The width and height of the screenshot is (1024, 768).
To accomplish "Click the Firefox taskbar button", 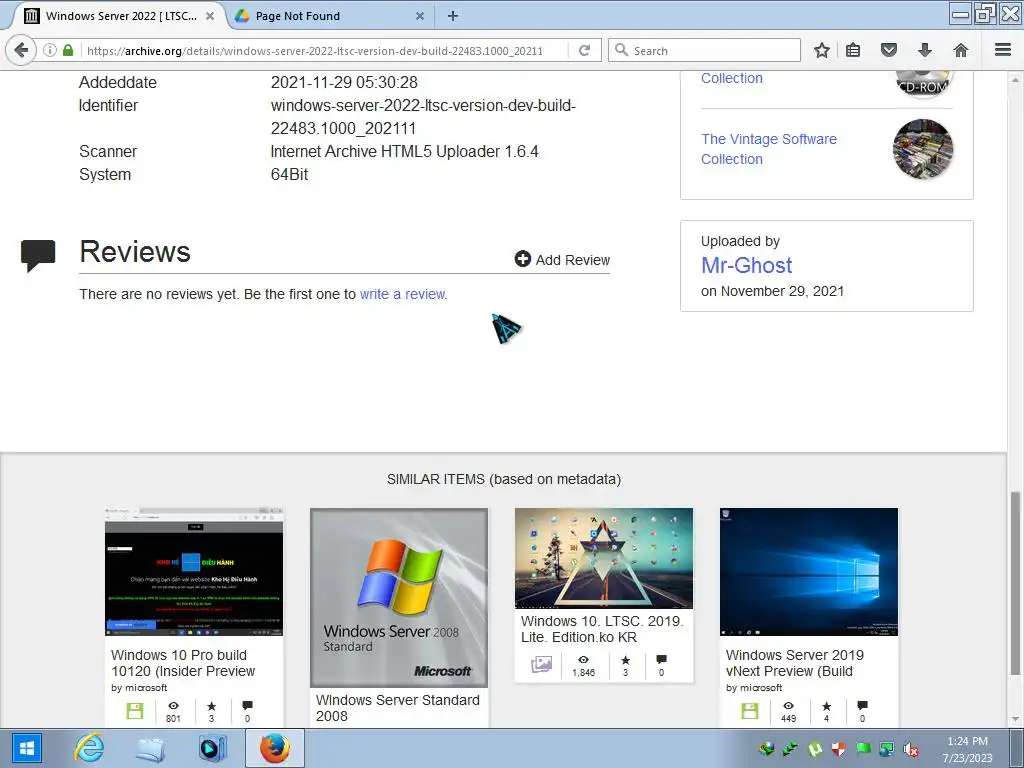I will tap(275, 748).
